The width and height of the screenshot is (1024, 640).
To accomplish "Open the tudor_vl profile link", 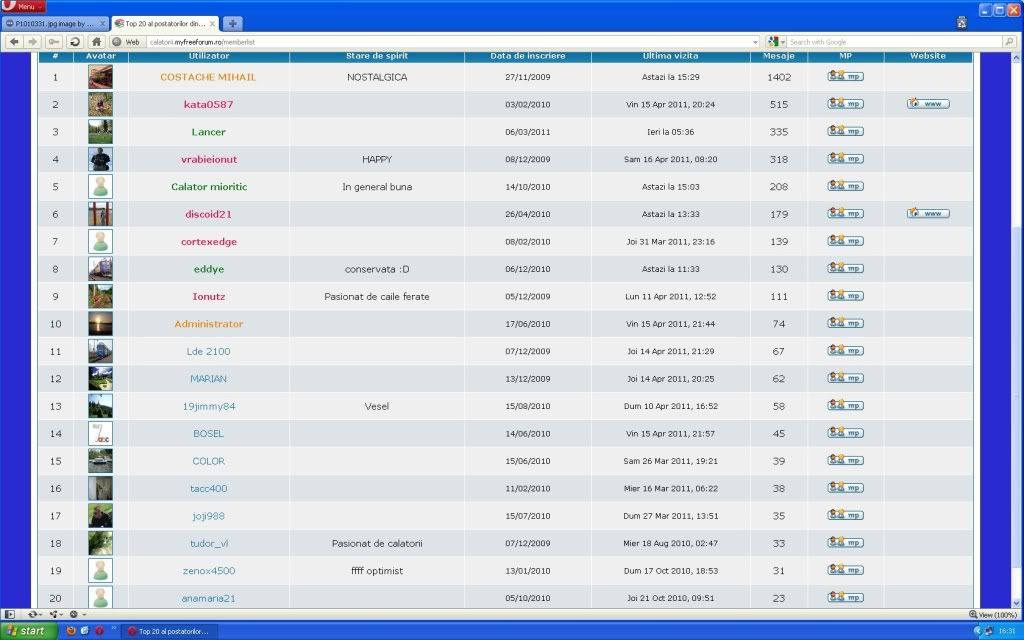I will click(209, 543).
